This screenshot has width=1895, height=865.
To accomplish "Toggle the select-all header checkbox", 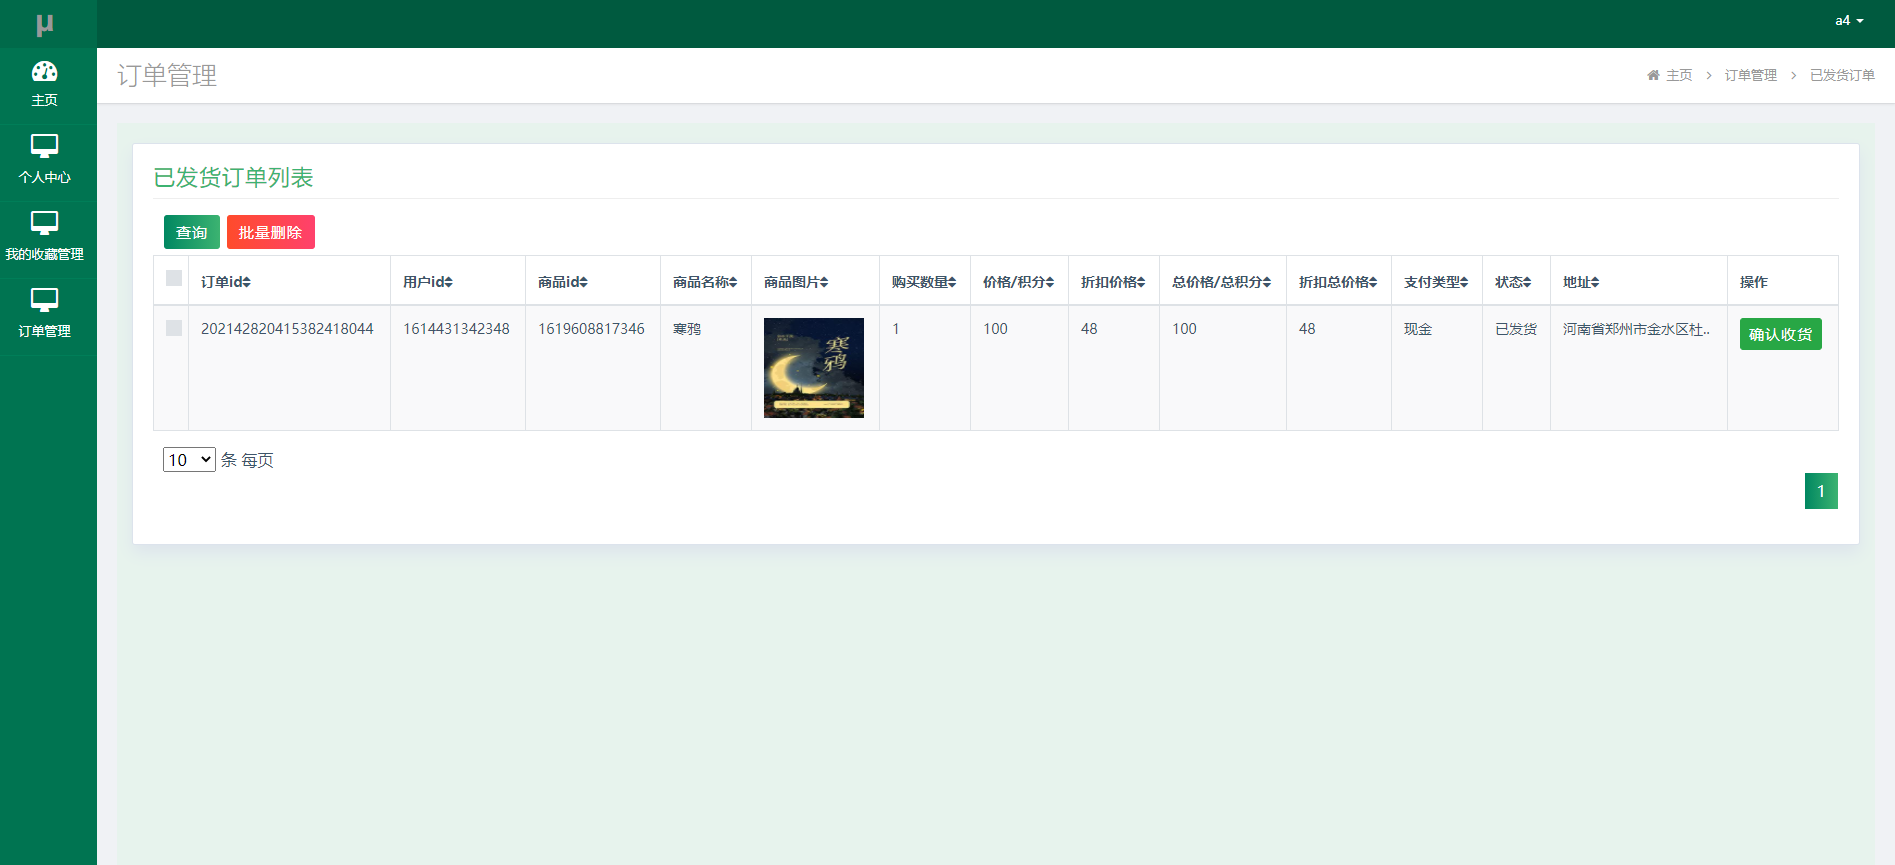I will point(174,278).
